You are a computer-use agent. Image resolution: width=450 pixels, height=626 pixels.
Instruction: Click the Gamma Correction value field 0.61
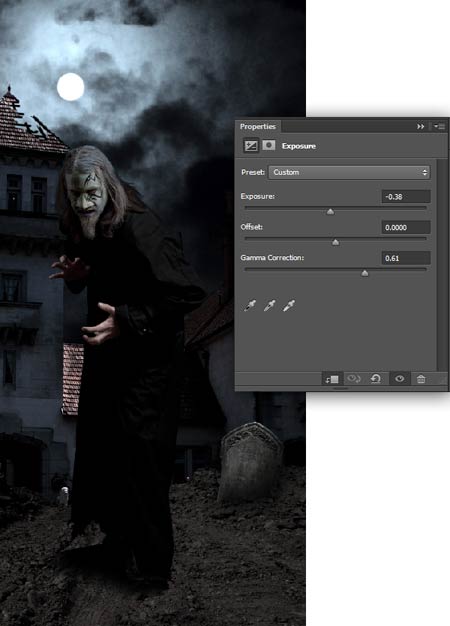406,258
